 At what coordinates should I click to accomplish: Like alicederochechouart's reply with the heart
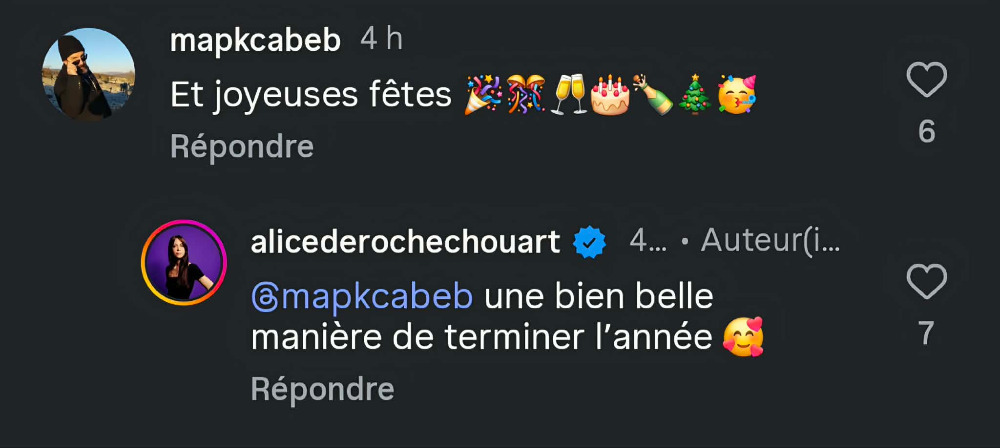click(x=926, y=282)
